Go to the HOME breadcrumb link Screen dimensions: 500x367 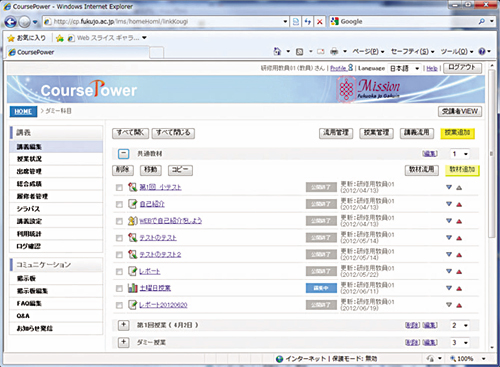[x=23, y=112]
